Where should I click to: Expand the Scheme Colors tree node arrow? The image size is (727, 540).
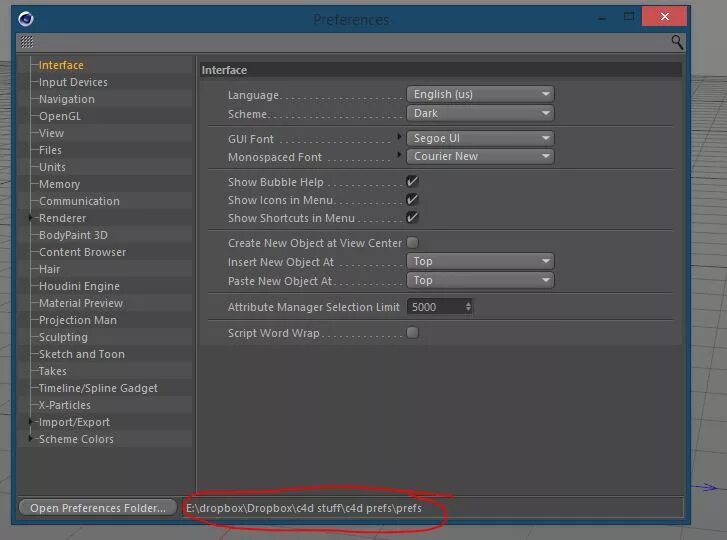click(31, 438)
